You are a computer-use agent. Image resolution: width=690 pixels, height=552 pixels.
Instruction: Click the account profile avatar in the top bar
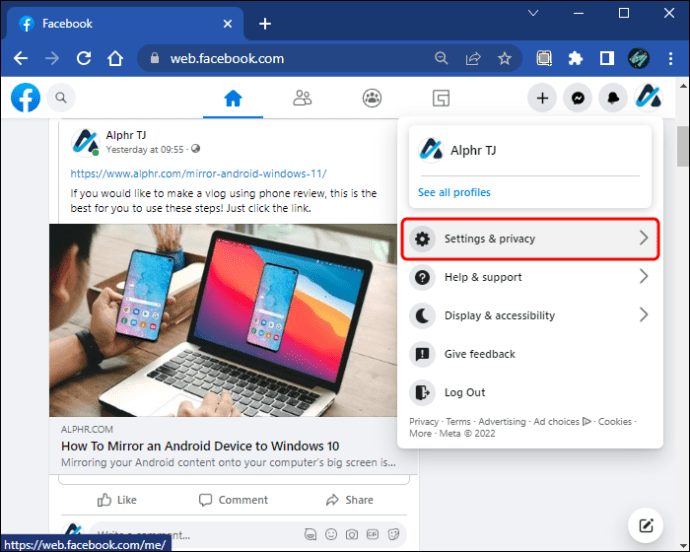[x=649, y=97]
